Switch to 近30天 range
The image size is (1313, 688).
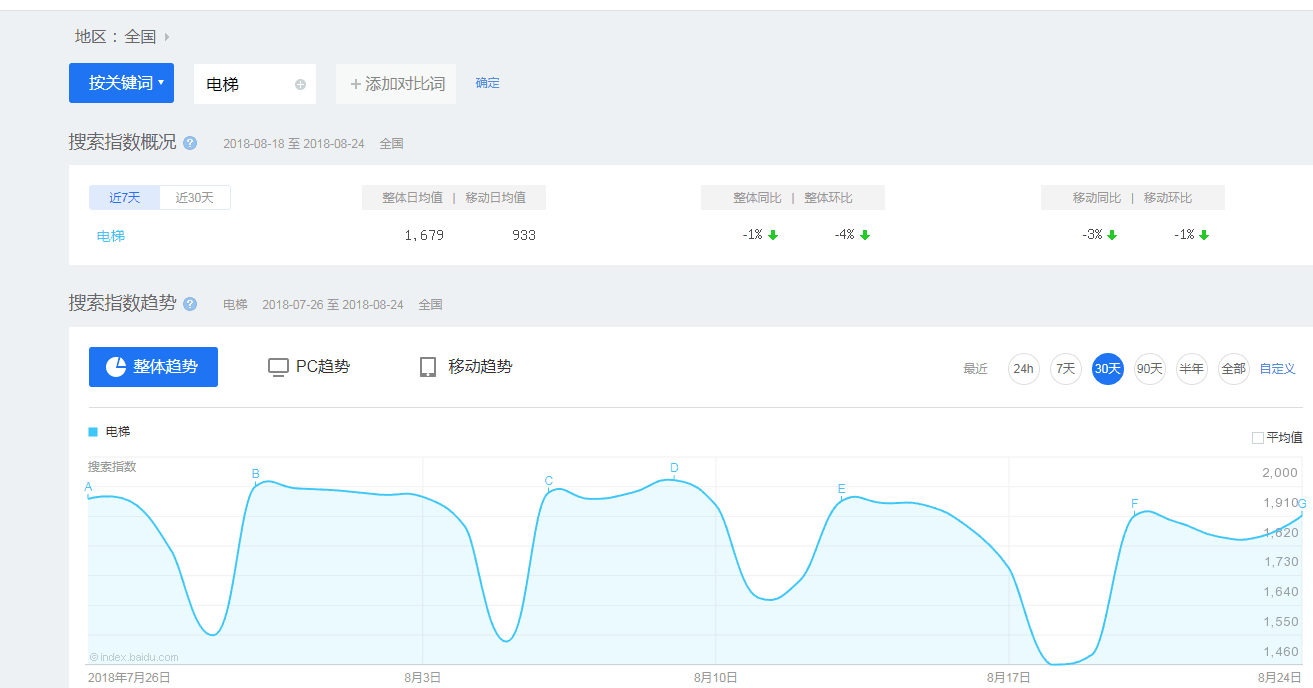[x=195, y=198]
